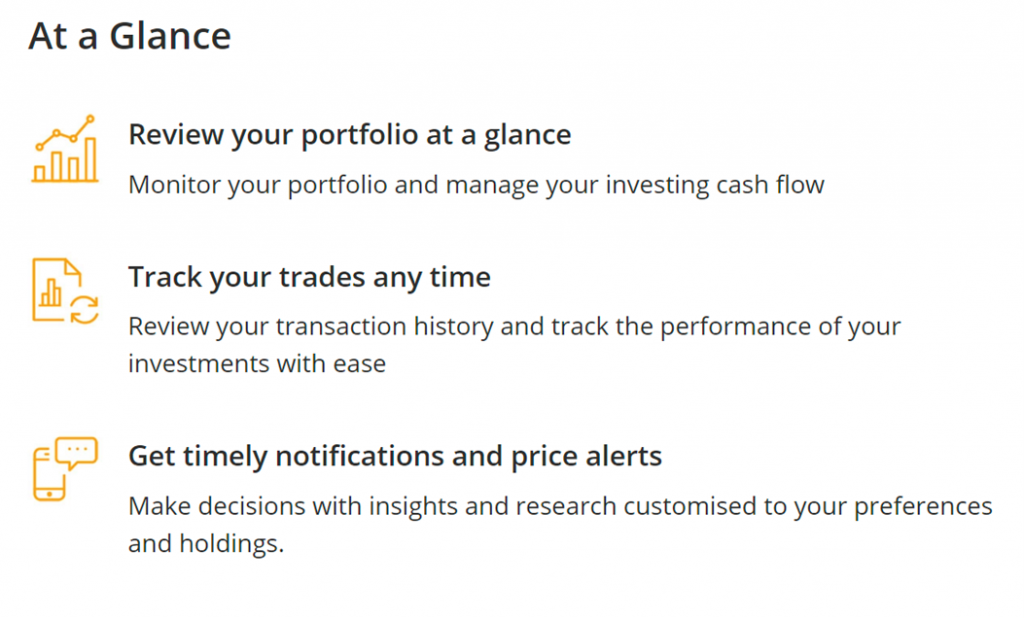1024x618 pixels.
Task: Click the "and holdings." text
Action: tap(206, 544)
